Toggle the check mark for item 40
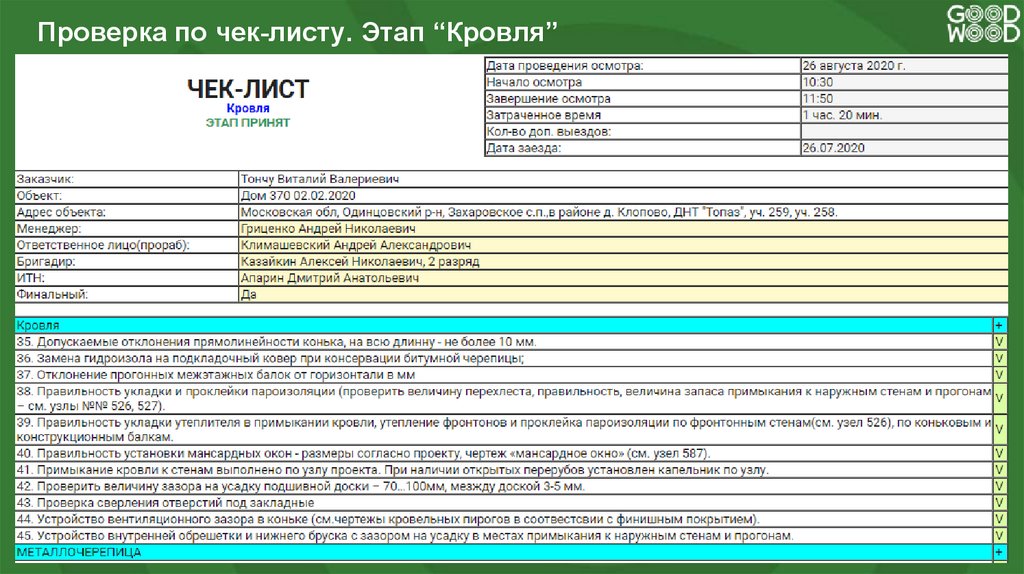The width and height of the screenshot is (1024, 574). [999, 453]
